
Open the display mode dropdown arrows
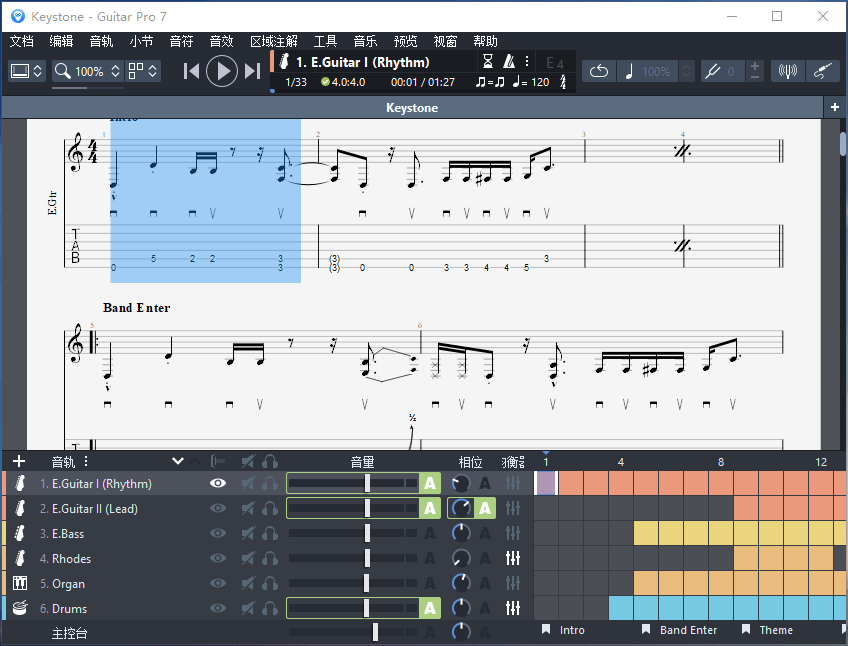pyautogui.click(x=37, y=71)
